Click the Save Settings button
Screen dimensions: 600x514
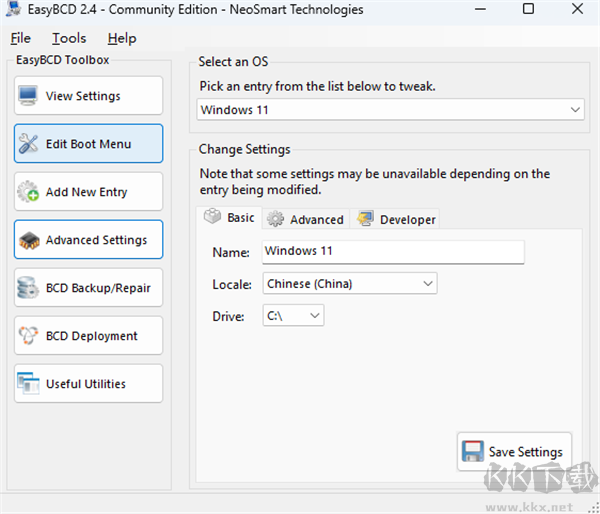tap(514, 452)
